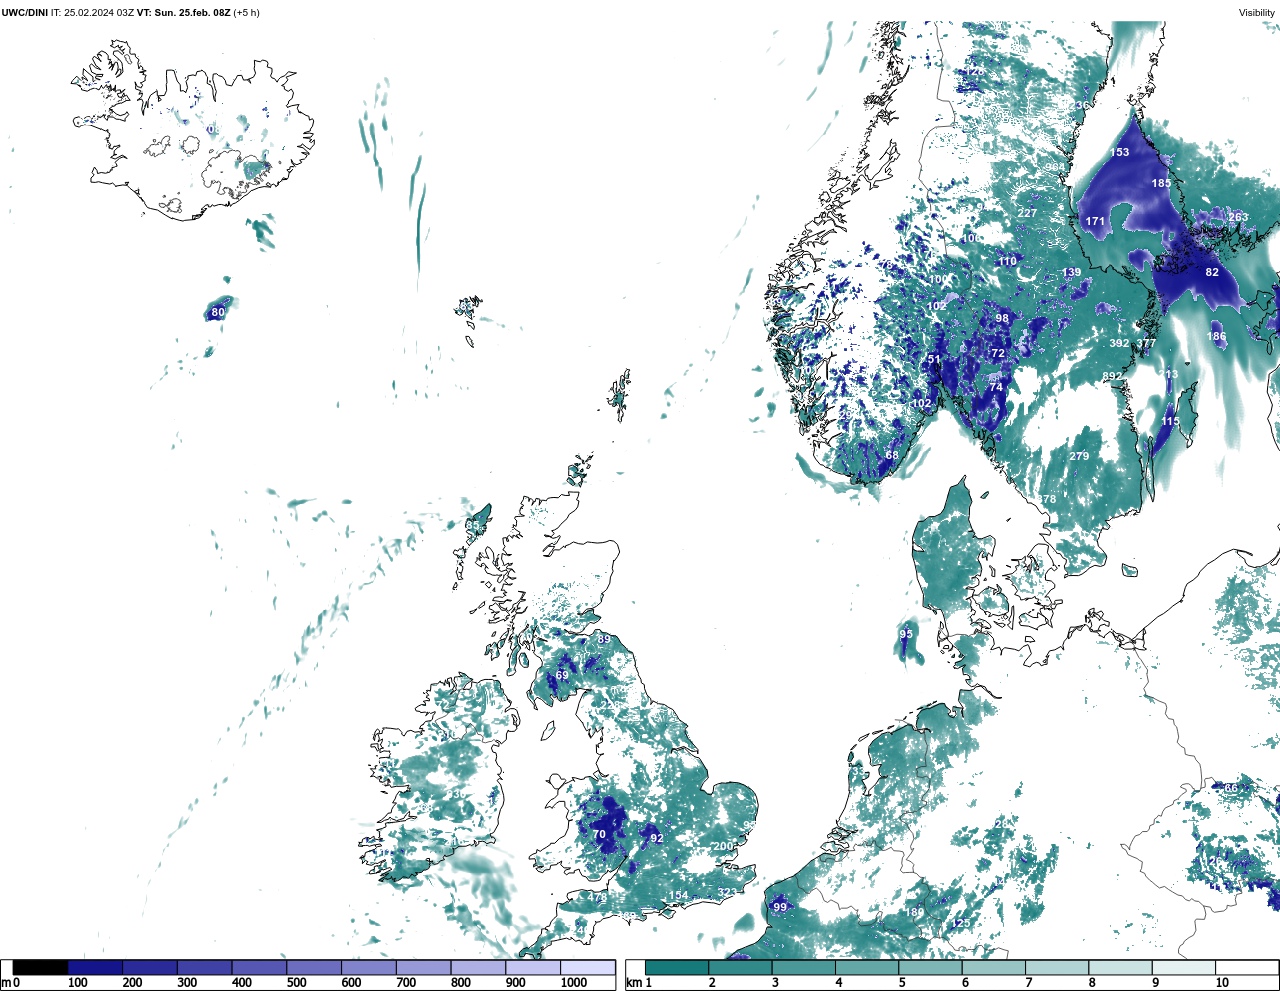Click the visibility value 51 in southern Norway

click(x=934, y=359)
